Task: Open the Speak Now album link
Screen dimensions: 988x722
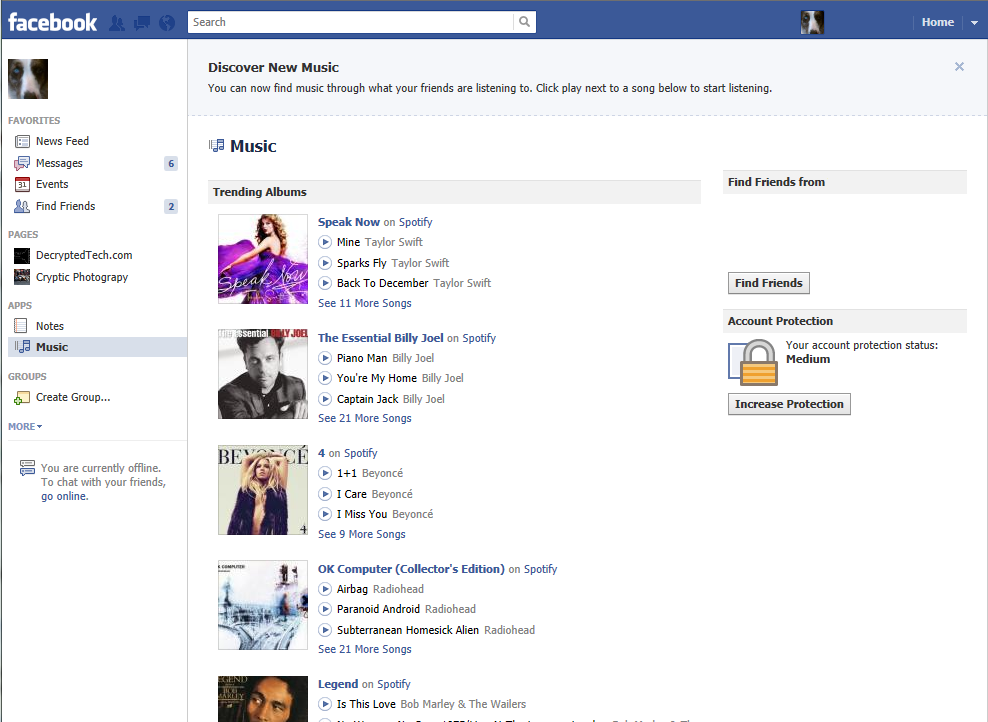Action: pos(348,222)
